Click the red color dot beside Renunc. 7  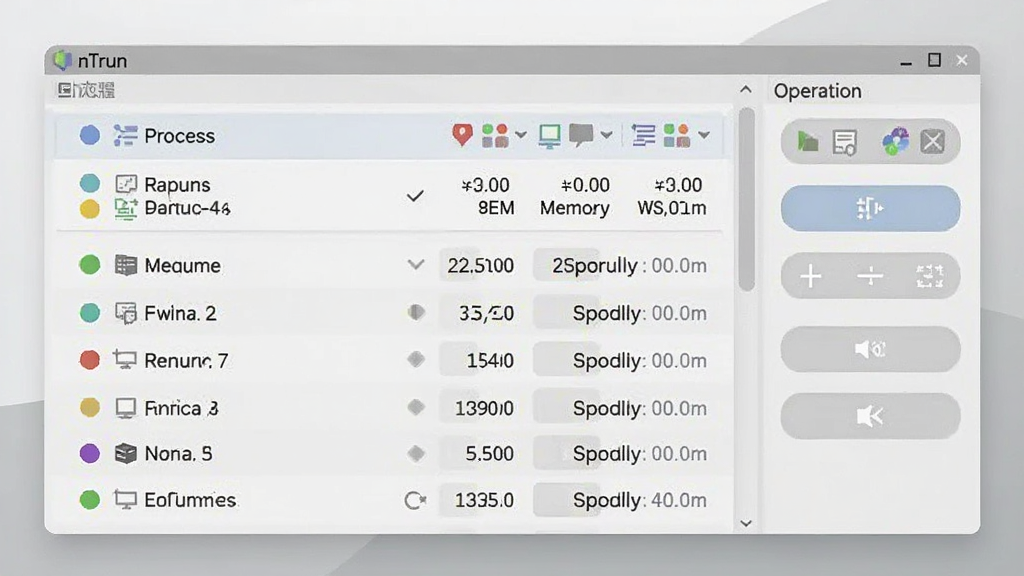pos(89,360)
